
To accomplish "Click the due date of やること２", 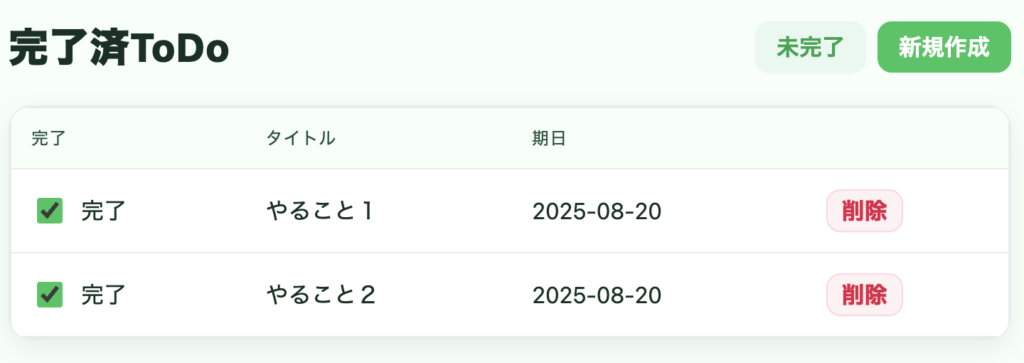I will [597, 296].
